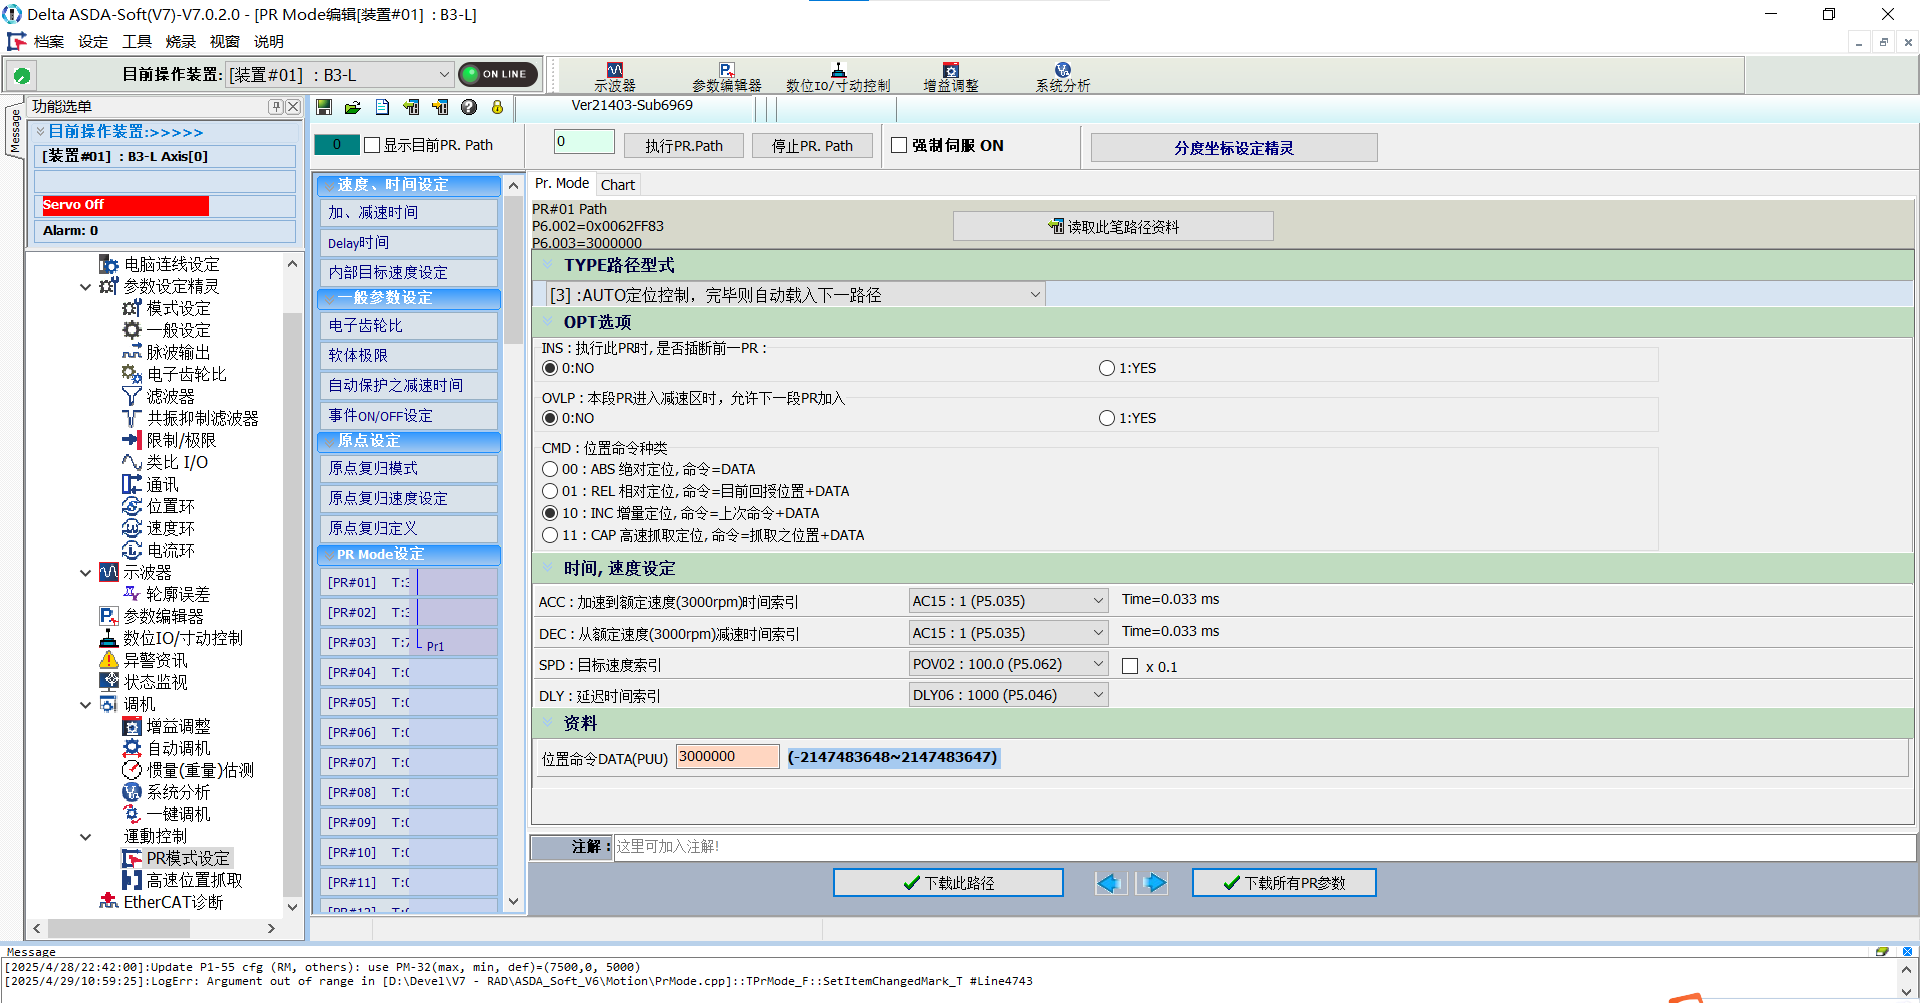This screenshot has height=1003, width=1920.
Task: Click 分度坐标设定精灵 button
Action: coord(1233,147)
